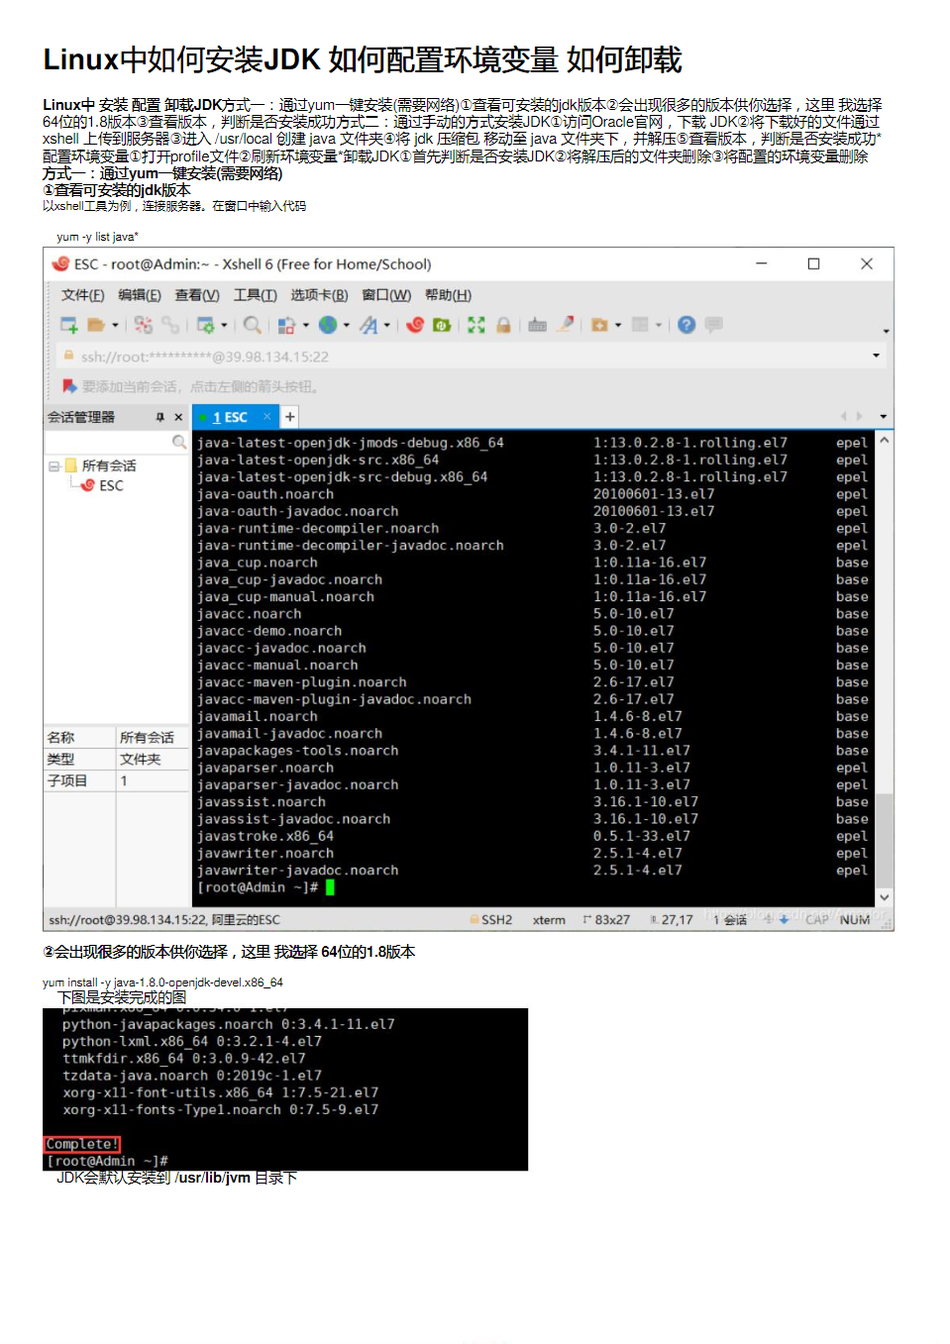Screen dimensions: 950x1344
Task: Click the Open Session folder icon
Action: [96, 325]
